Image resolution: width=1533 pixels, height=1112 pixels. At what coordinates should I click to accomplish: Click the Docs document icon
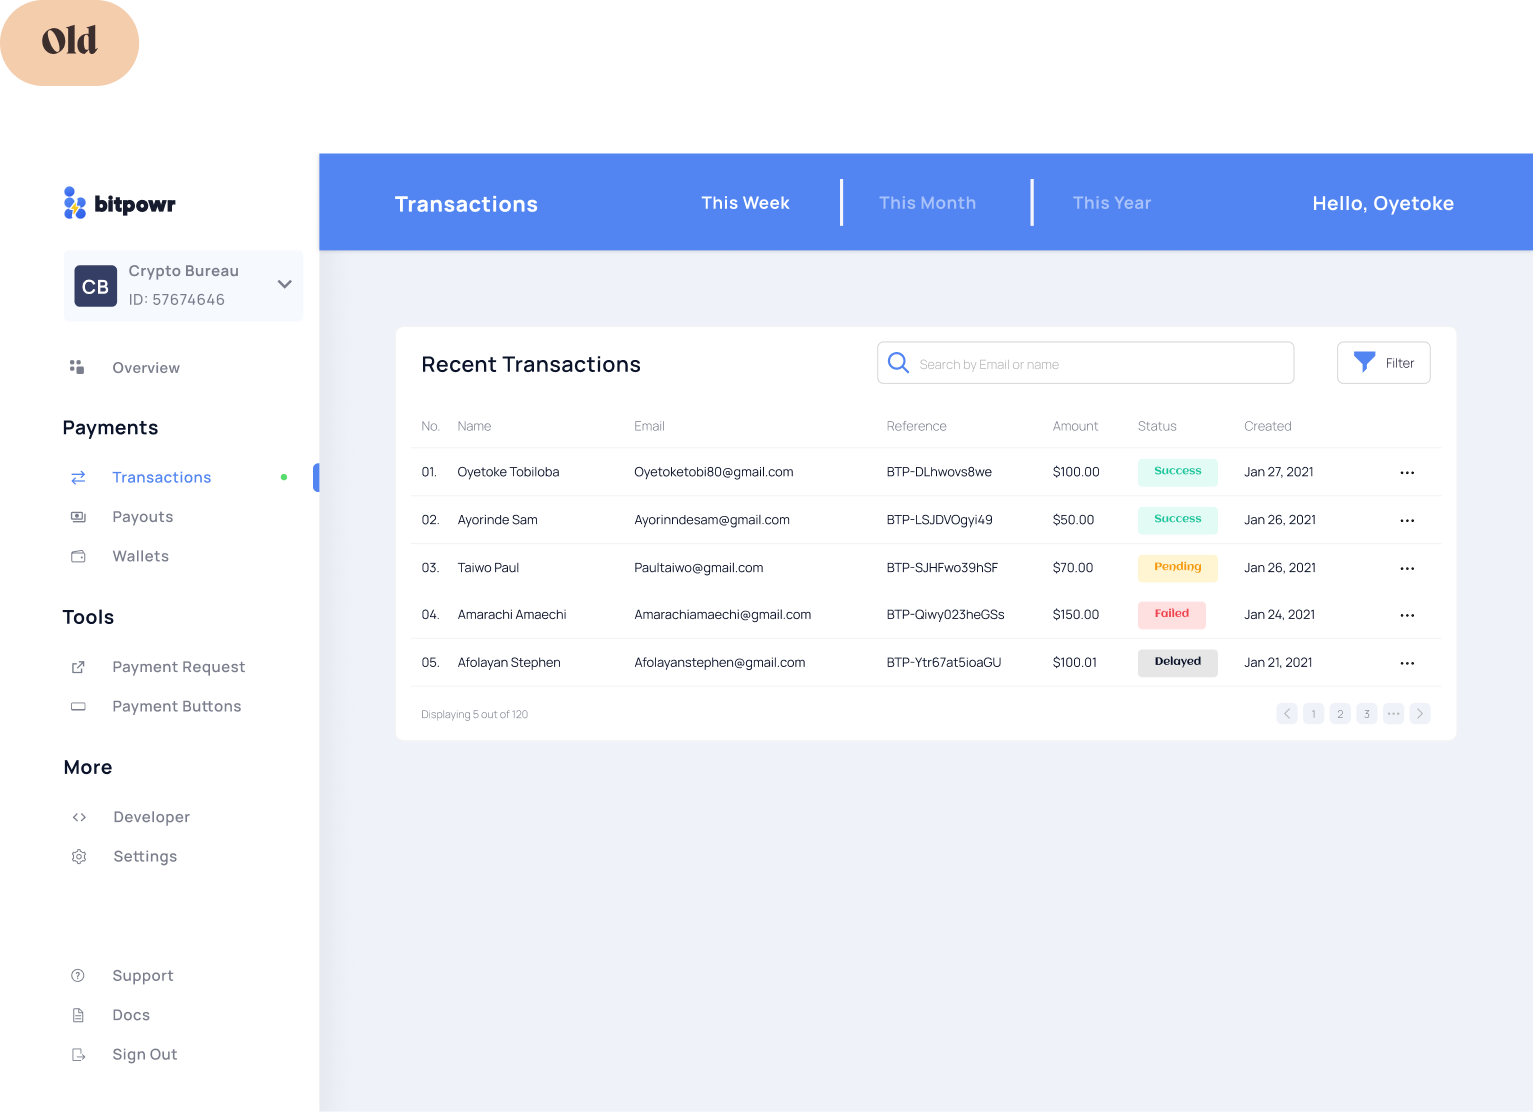pyautogui.click(x=78, y=1015)
